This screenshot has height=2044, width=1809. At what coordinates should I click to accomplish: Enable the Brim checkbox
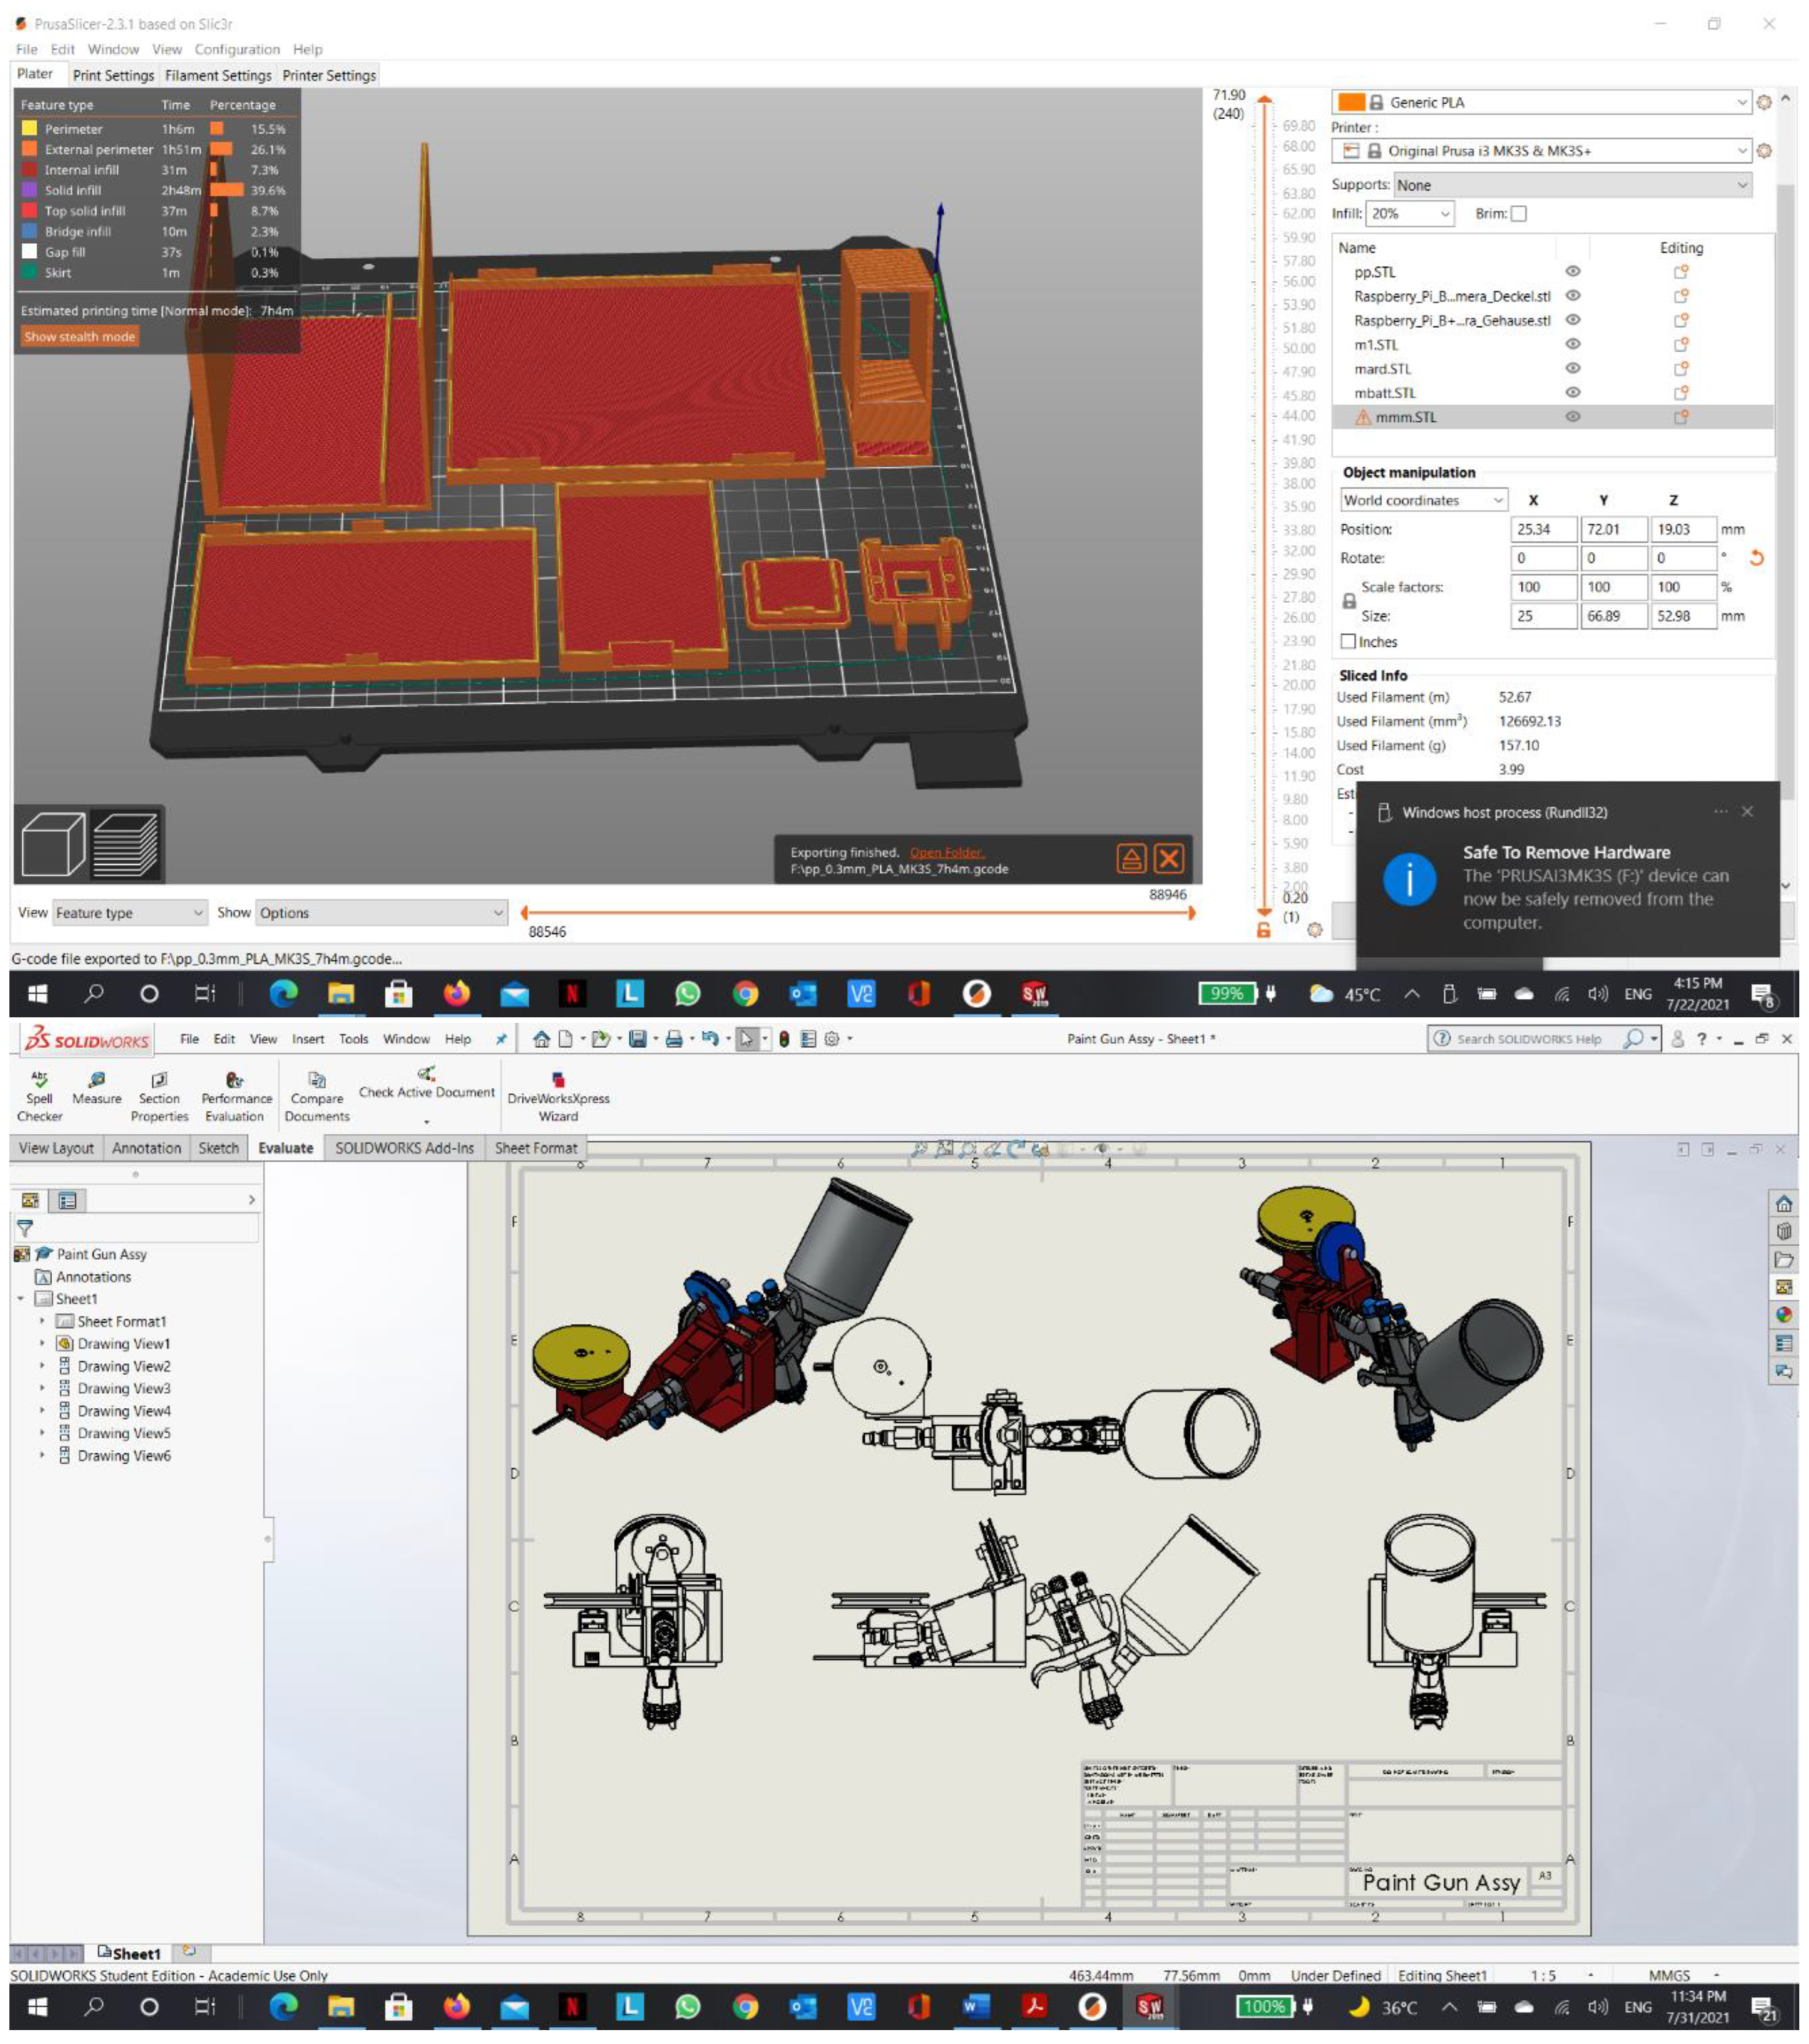(1518, 213)
